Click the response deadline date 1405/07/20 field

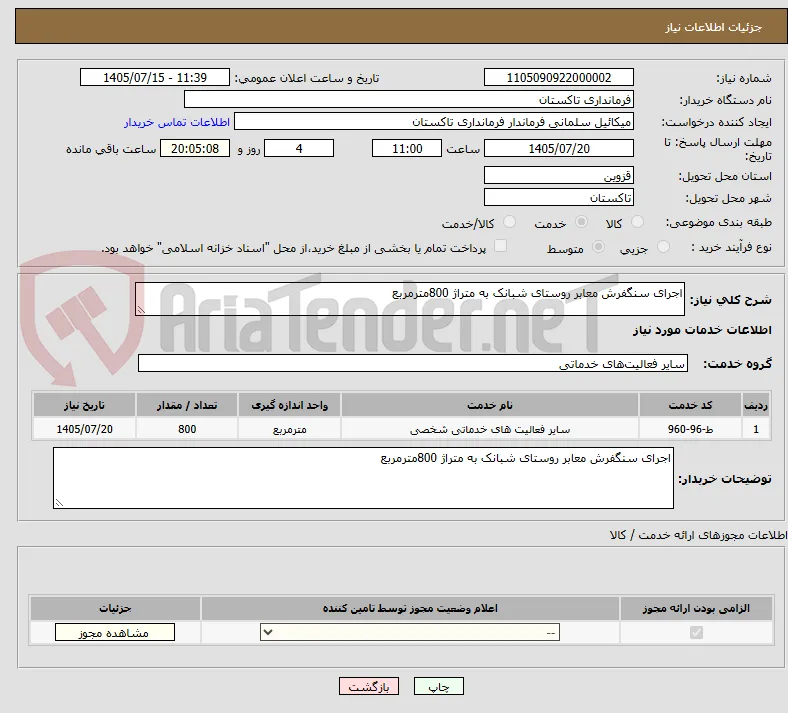[x=558, y=148]
